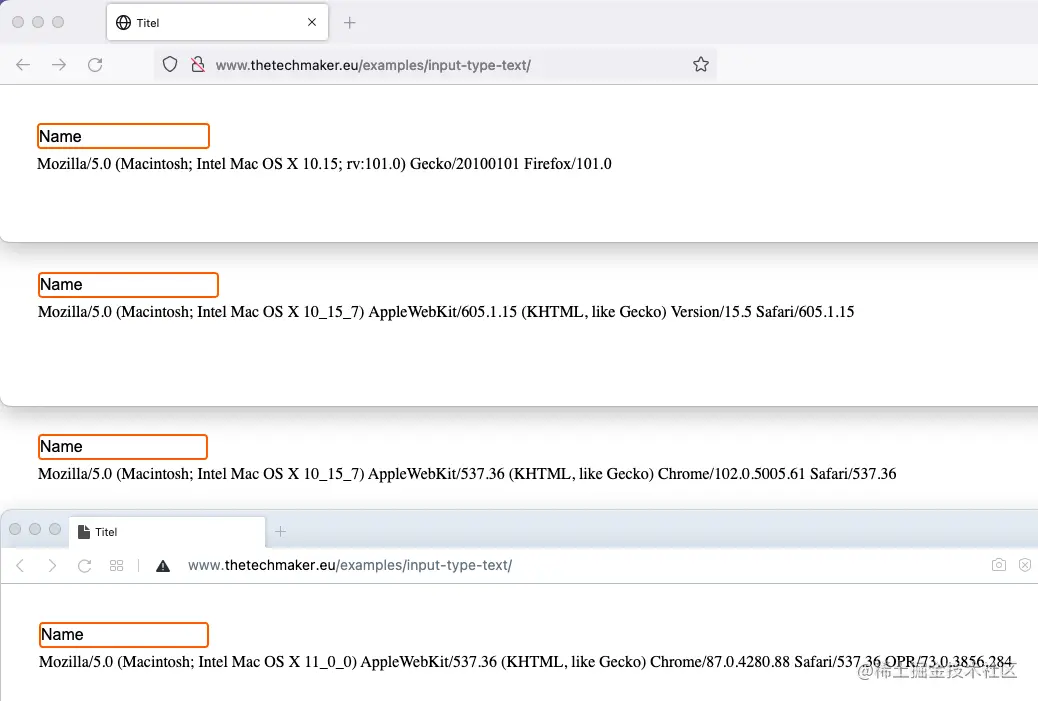The height and width of the screenshot is (701, 1038).
Task: Click the Firefox window close button
Action: pyautogui.click(x=18, y=22)
